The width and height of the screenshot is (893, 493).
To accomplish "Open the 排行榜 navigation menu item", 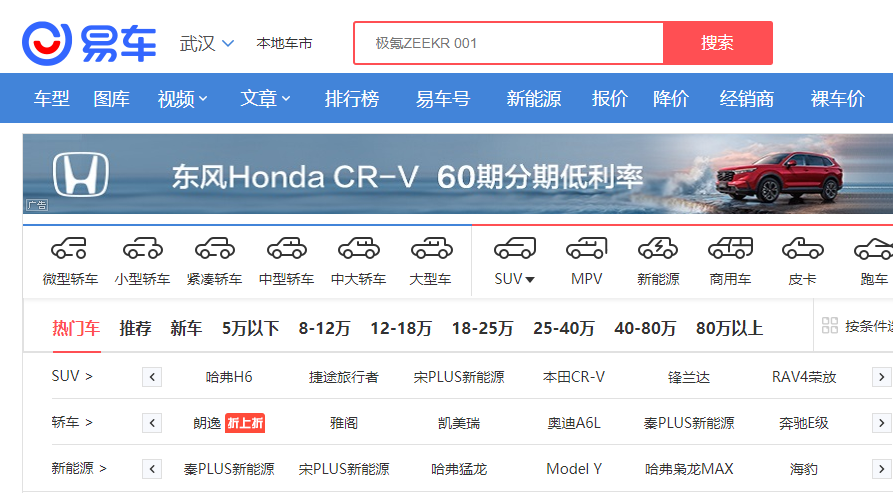I will pyautogui.click(x=352, y=99).
